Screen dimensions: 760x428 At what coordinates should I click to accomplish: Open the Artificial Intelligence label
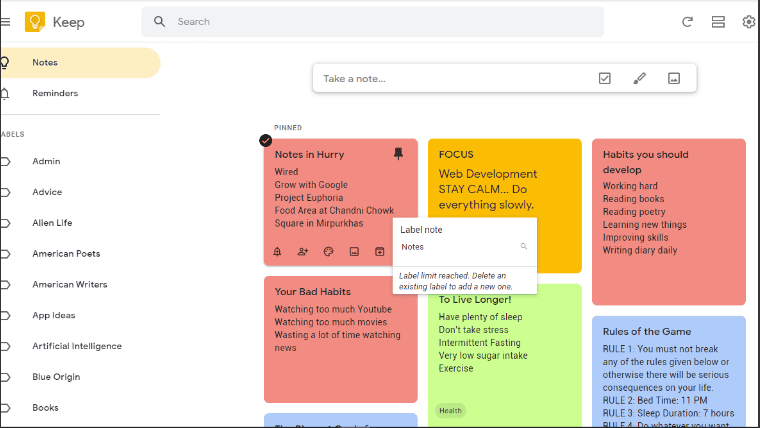click(x=77, y=346)
